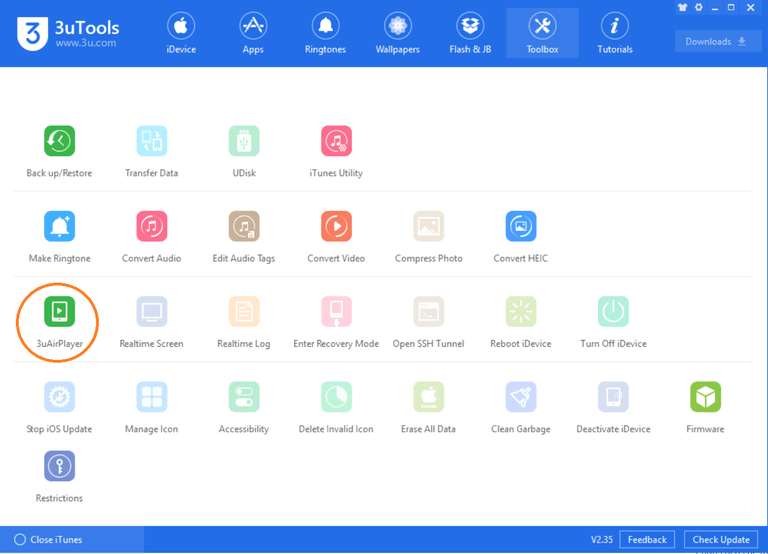768x554 pixels.
Task: Launch the 3uAirPlayer tool
Action: 59,312
